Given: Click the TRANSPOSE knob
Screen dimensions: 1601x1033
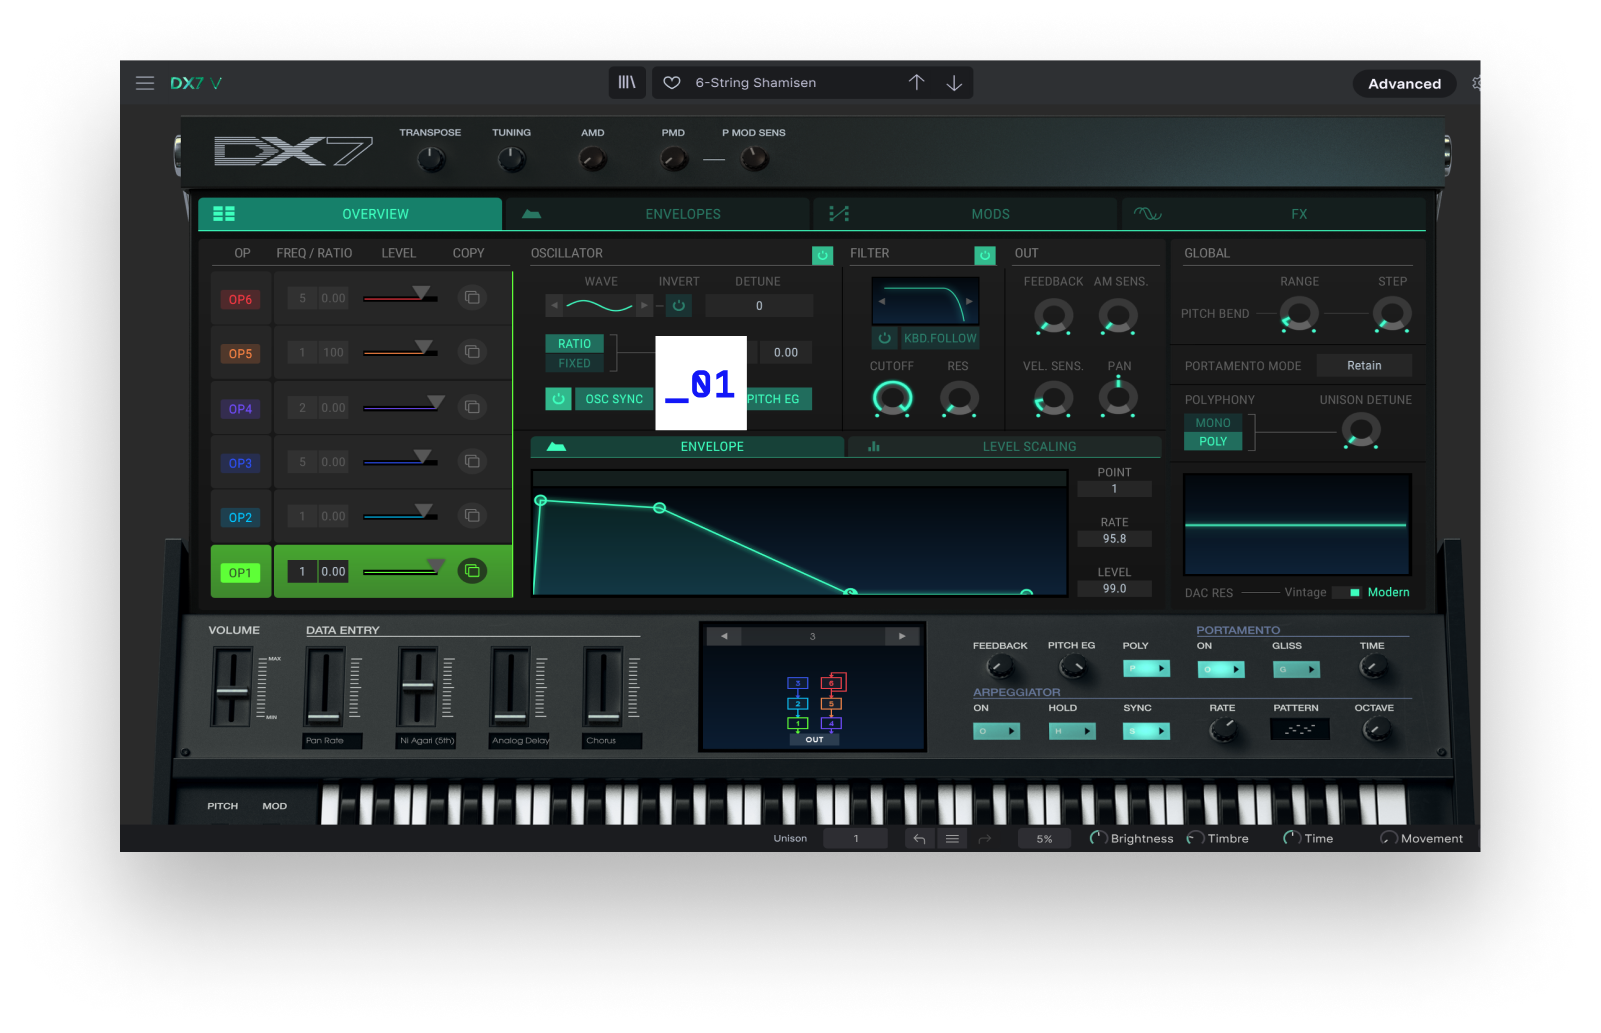Looking at the screenshot, I should point(431,159).
